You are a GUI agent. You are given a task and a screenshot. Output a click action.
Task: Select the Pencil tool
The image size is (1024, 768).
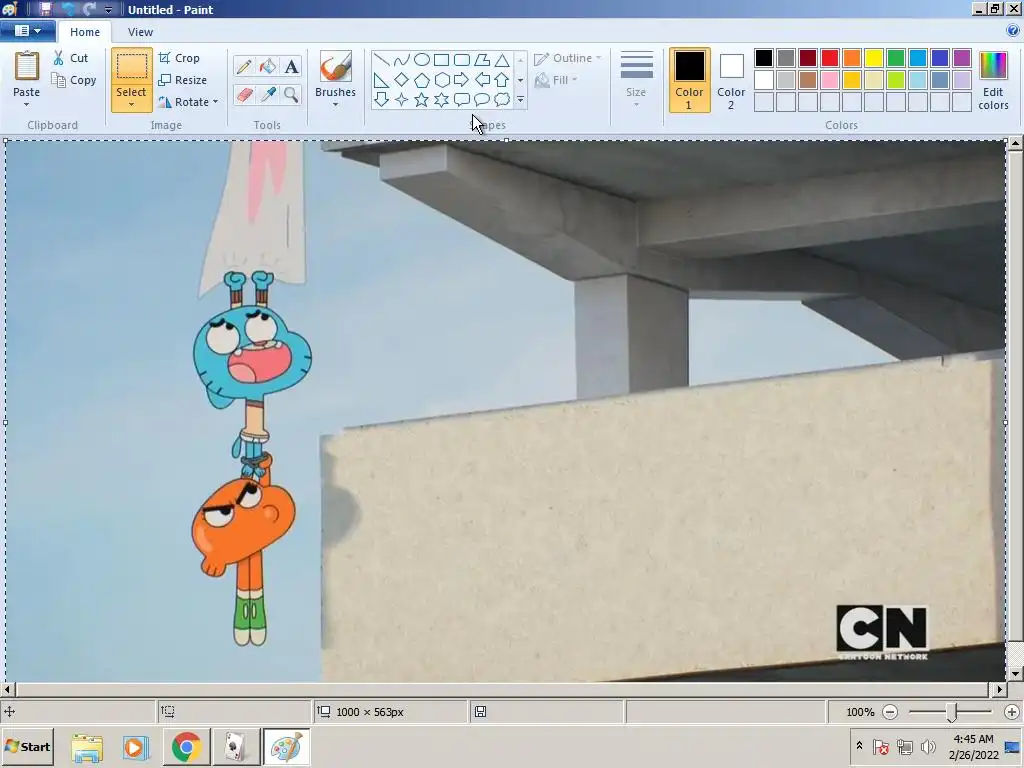[x=244, y=66]
